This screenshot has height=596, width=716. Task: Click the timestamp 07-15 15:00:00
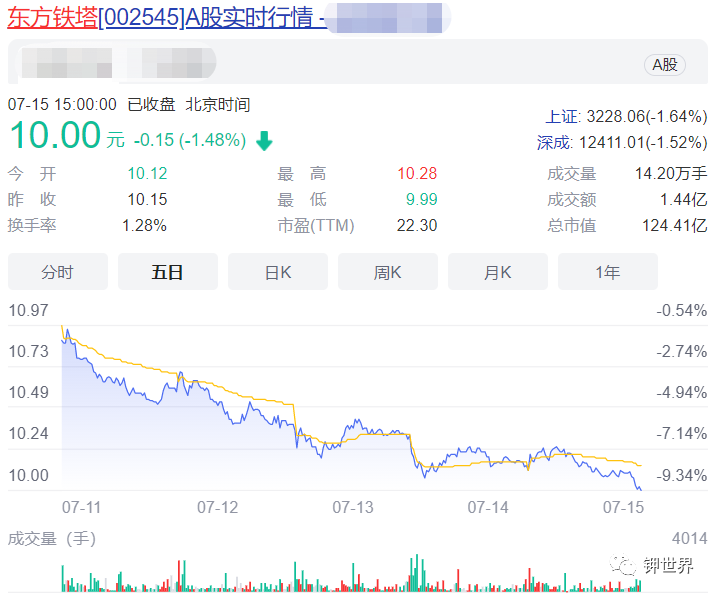(x=62, y=105)
